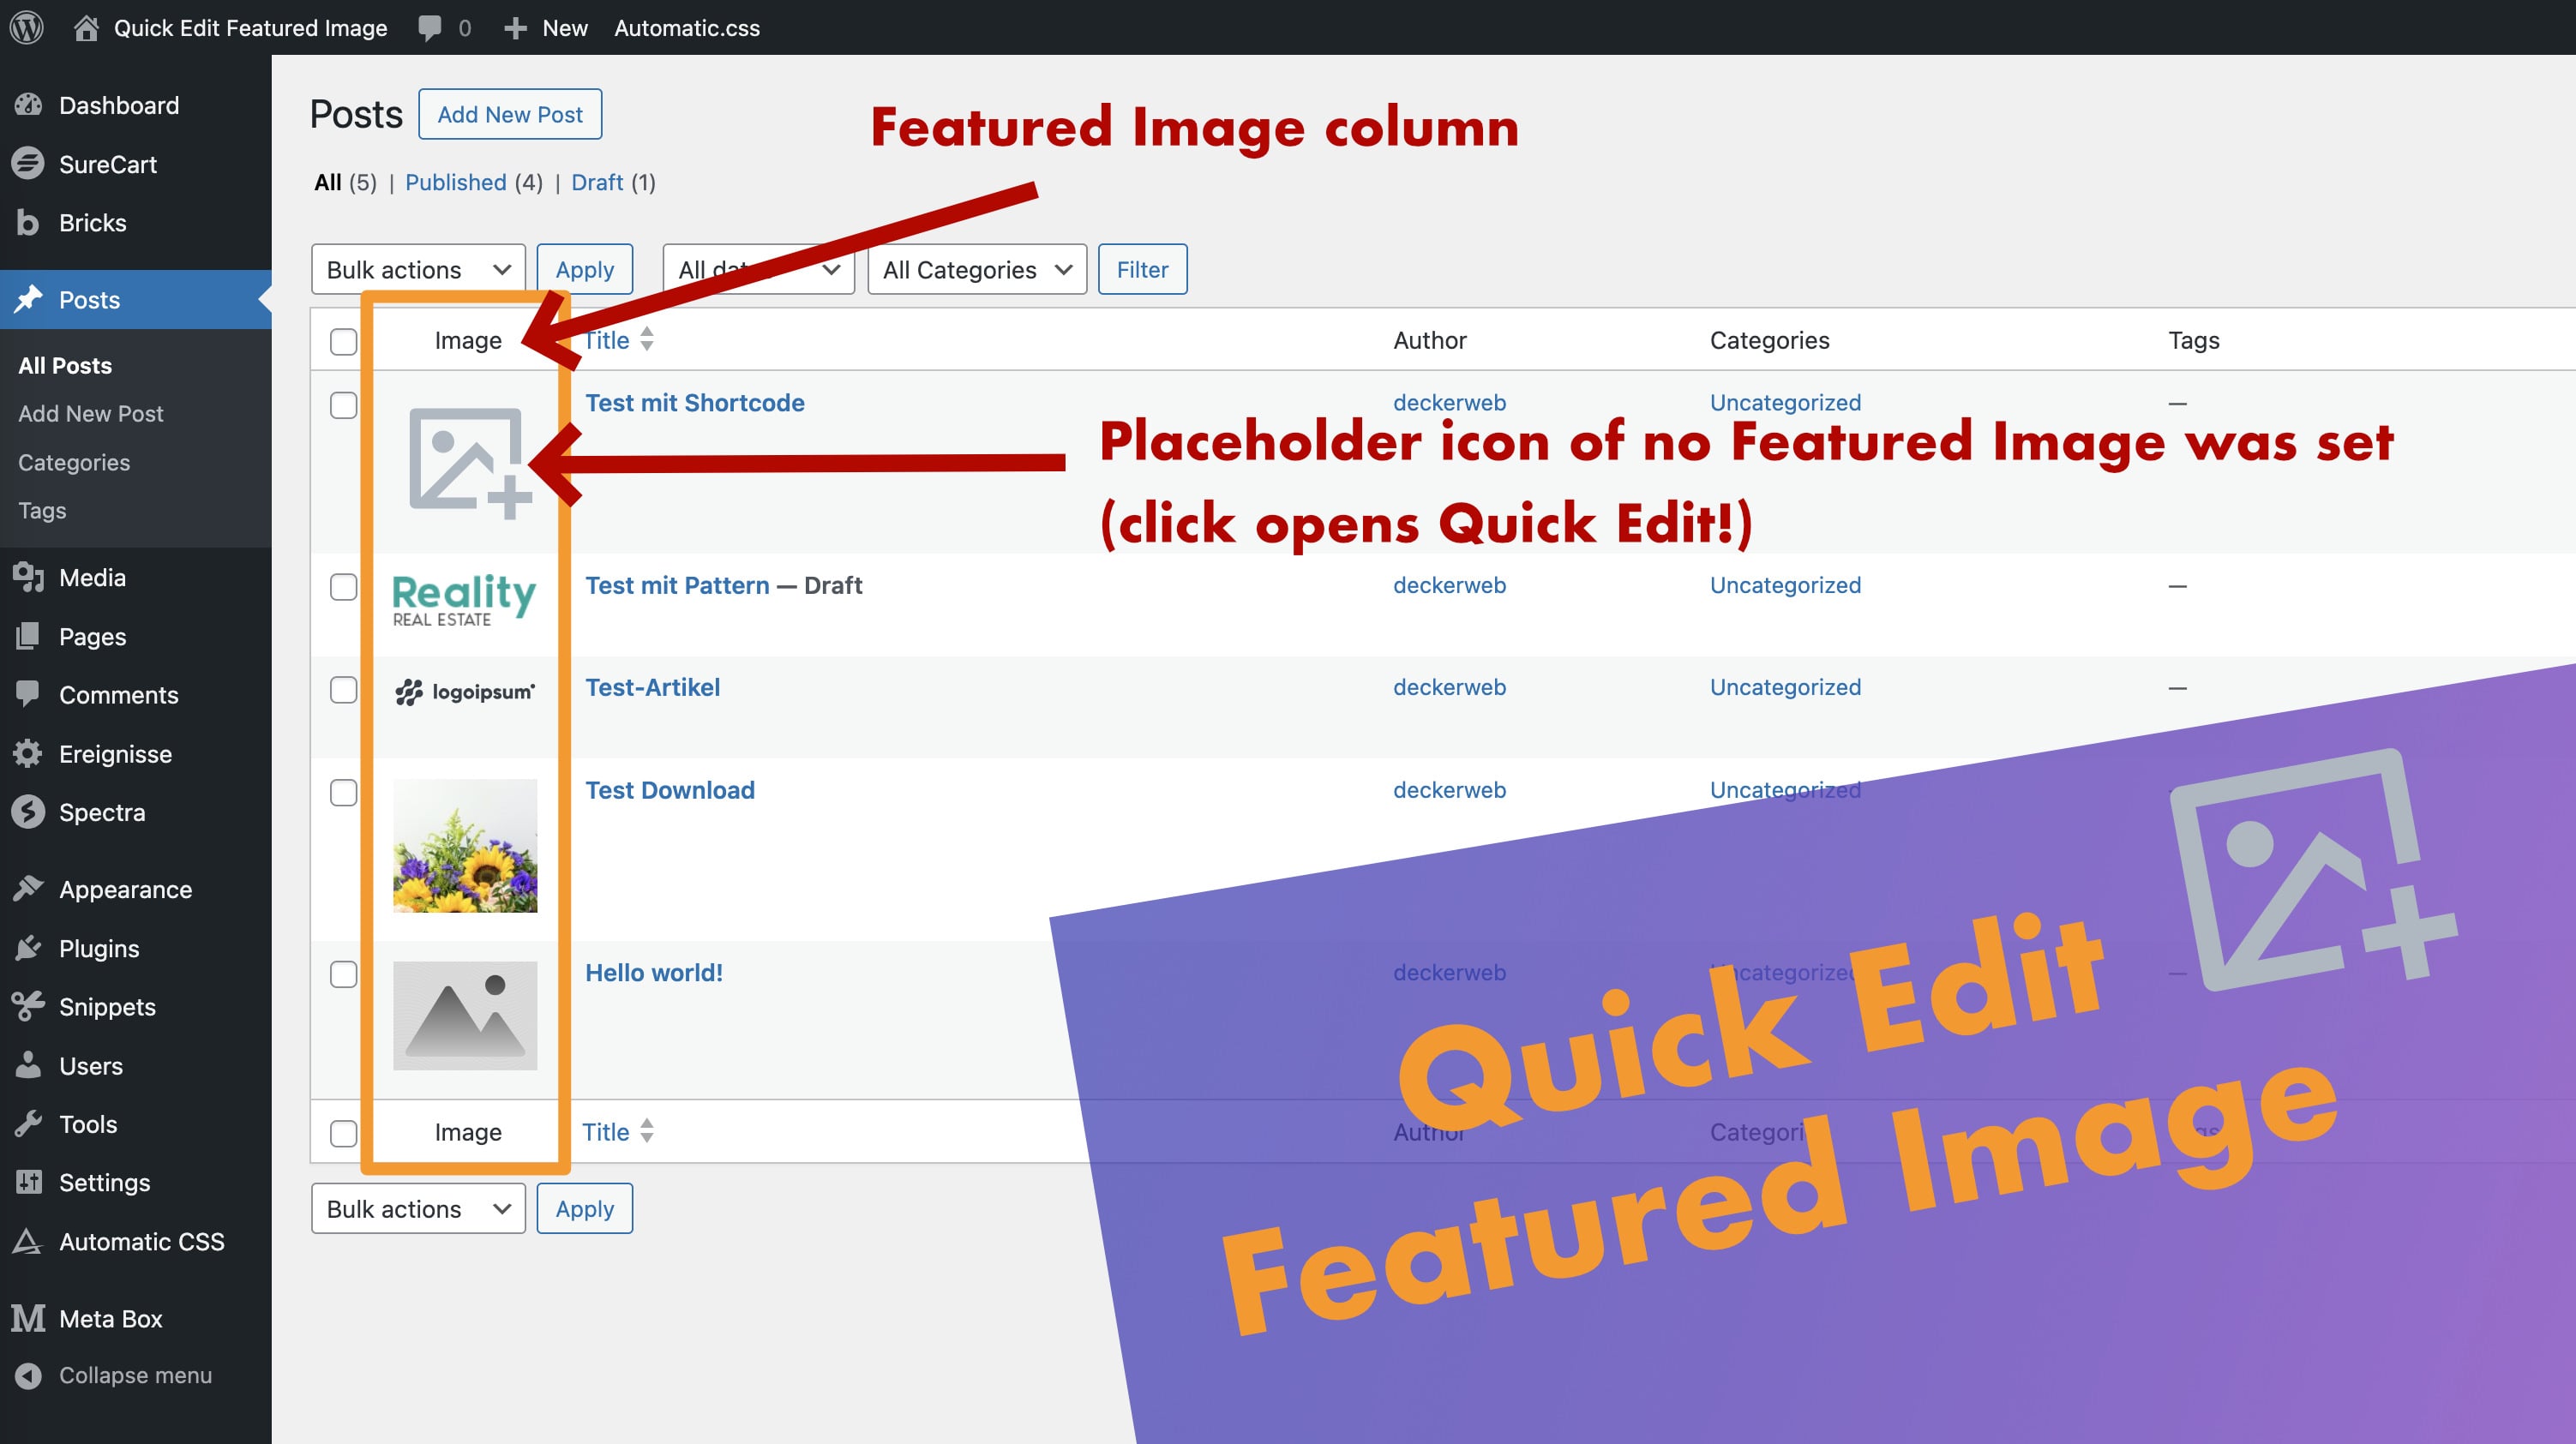Image resolution: width=2576 pixels, height=1444 pixels.
Task: Open the Test-Artikel post title link
Action: tap(652, 687)
